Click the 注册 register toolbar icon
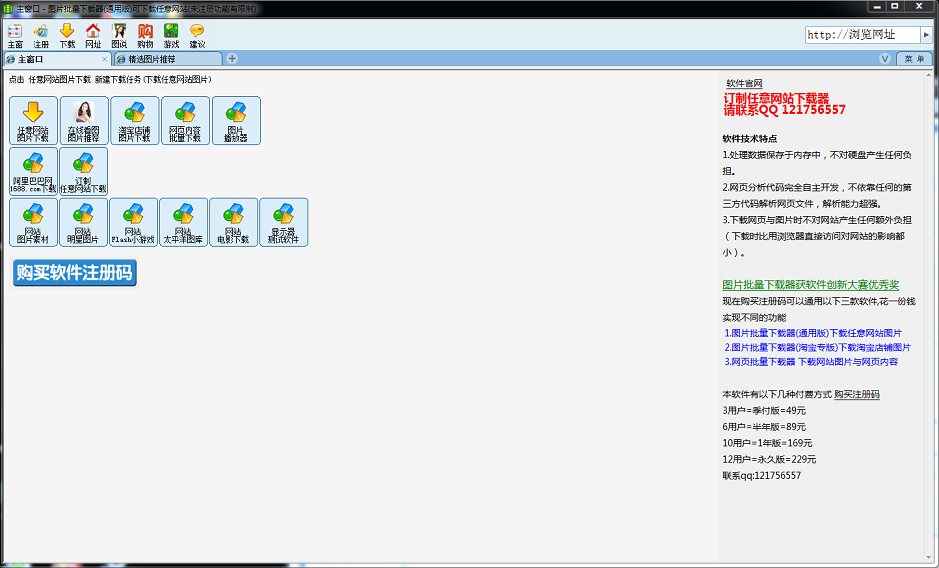The width and height of the screenshot is (939, 568). [41, 36]
